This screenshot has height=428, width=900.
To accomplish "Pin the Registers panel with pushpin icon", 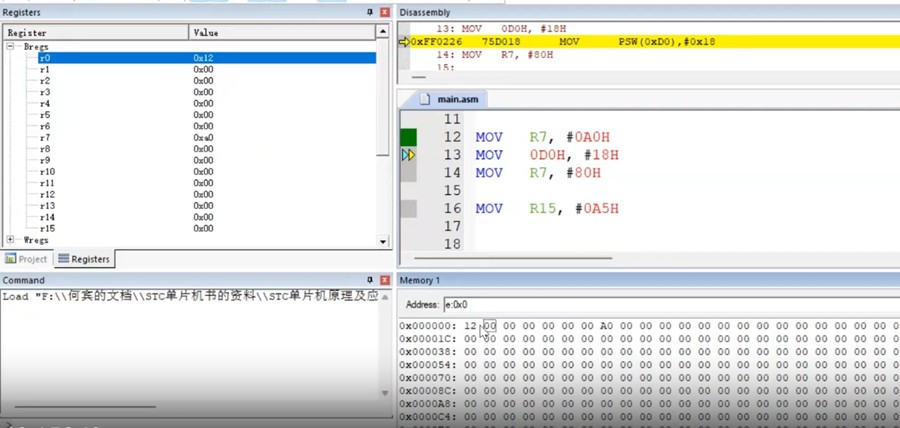I will tap(370, 11).
